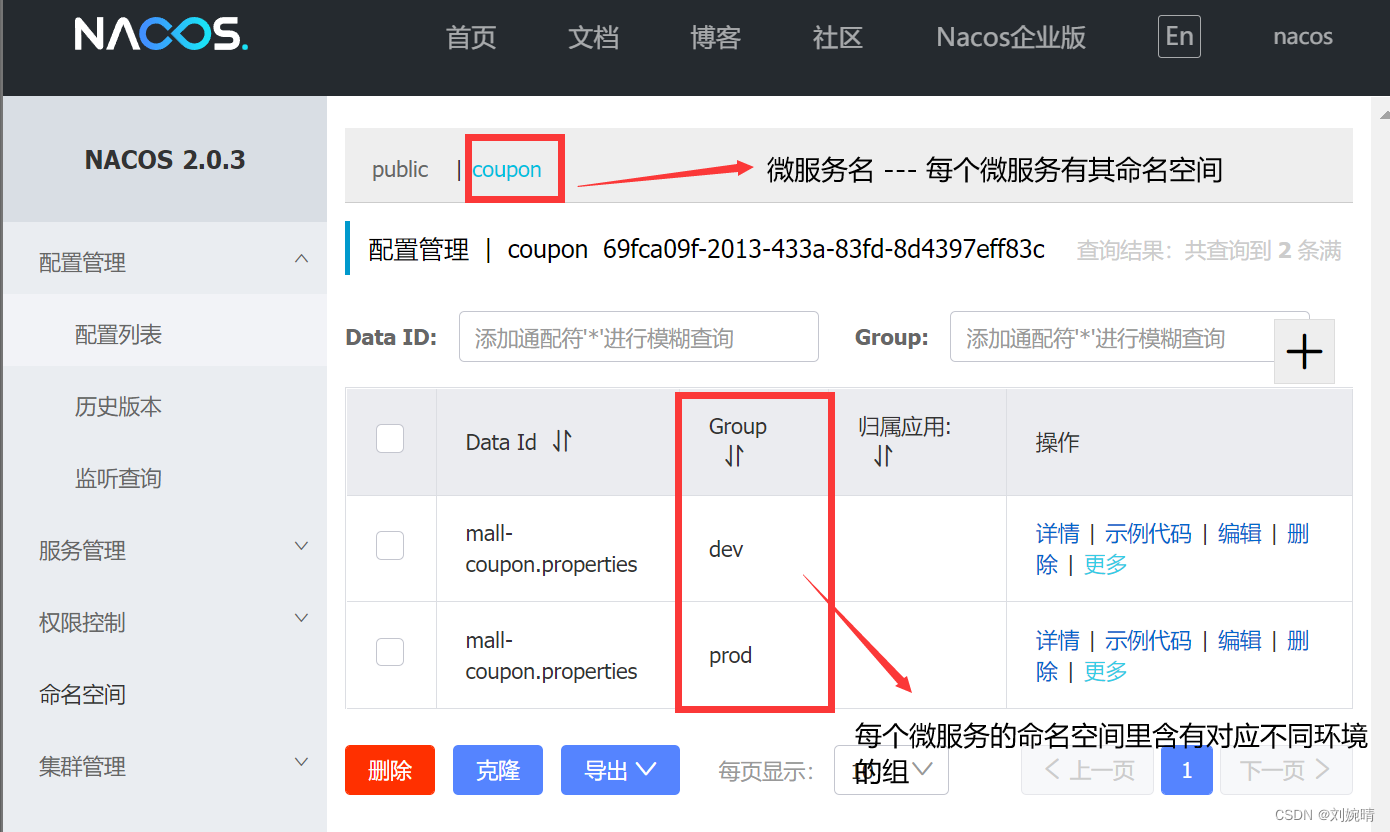Image resolution: width=1390 pixels, height=832 pixels.
Task: Tick the select-all checkbox in table header
Action: (390, 439)
